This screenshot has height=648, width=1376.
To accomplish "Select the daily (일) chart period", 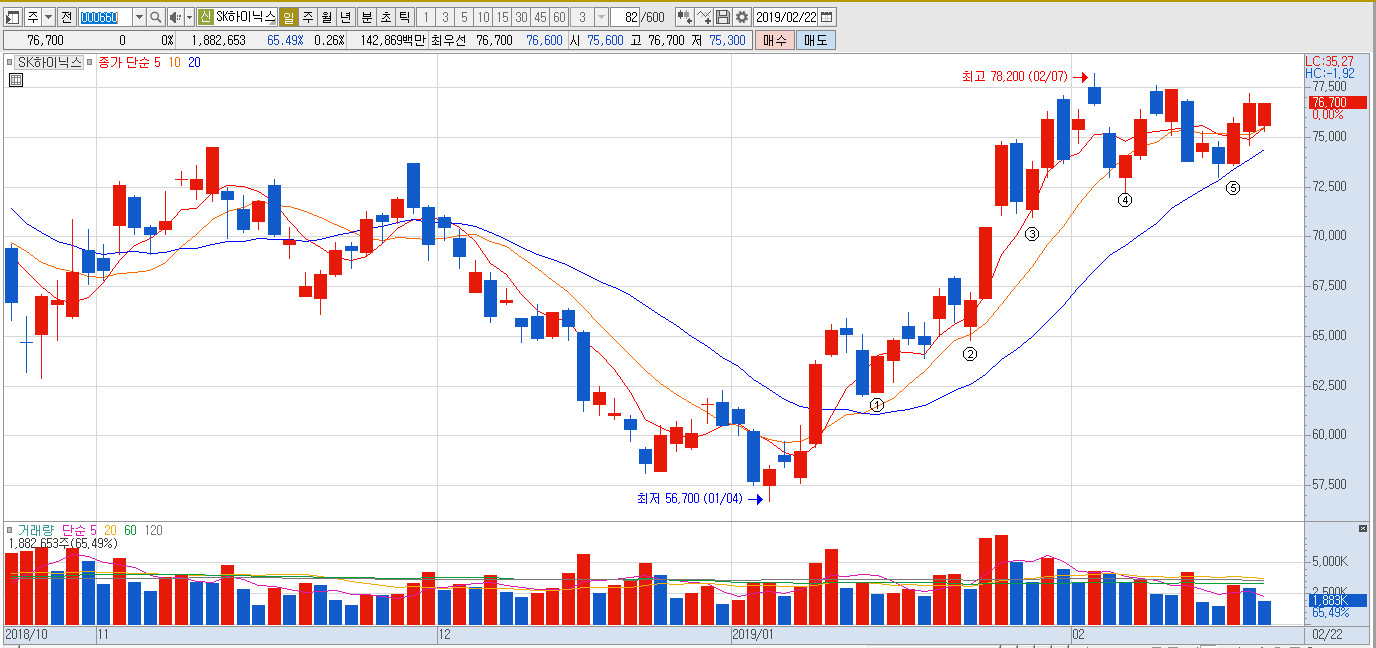I will 288,17.
